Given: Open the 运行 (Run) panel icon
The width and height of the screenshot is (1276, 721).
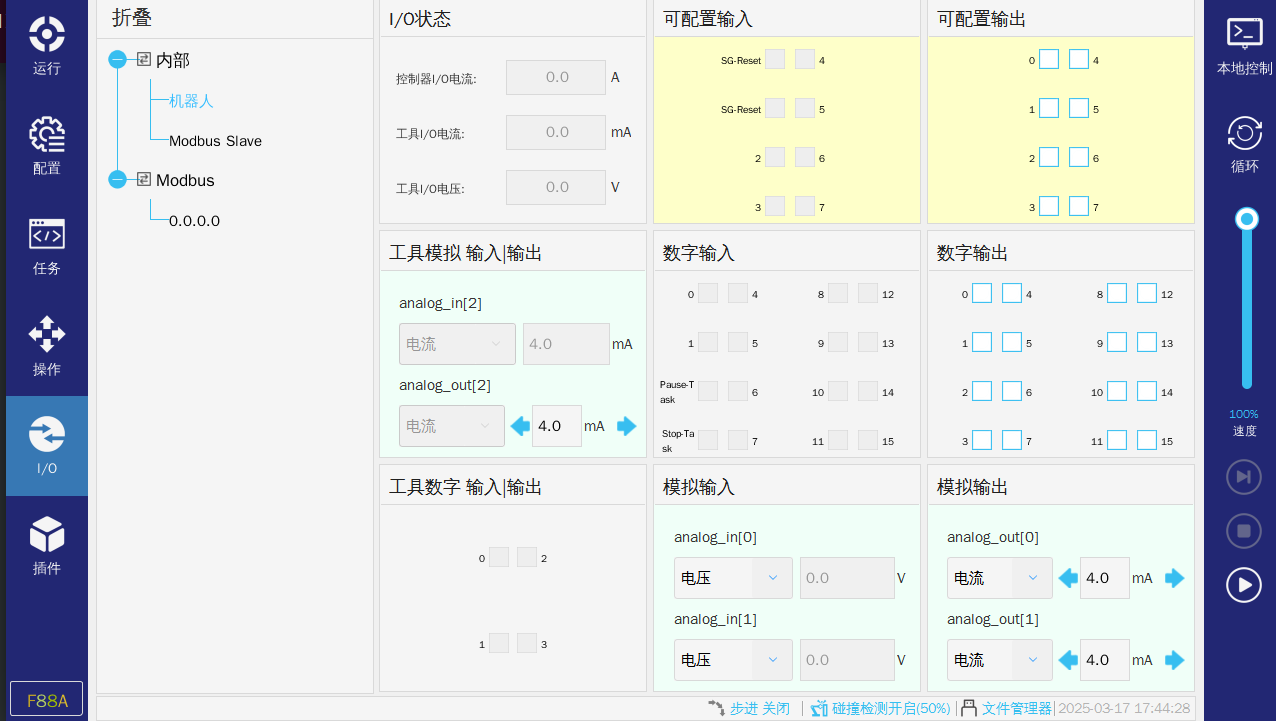Looking at the screenshot, I should (46, 35).
